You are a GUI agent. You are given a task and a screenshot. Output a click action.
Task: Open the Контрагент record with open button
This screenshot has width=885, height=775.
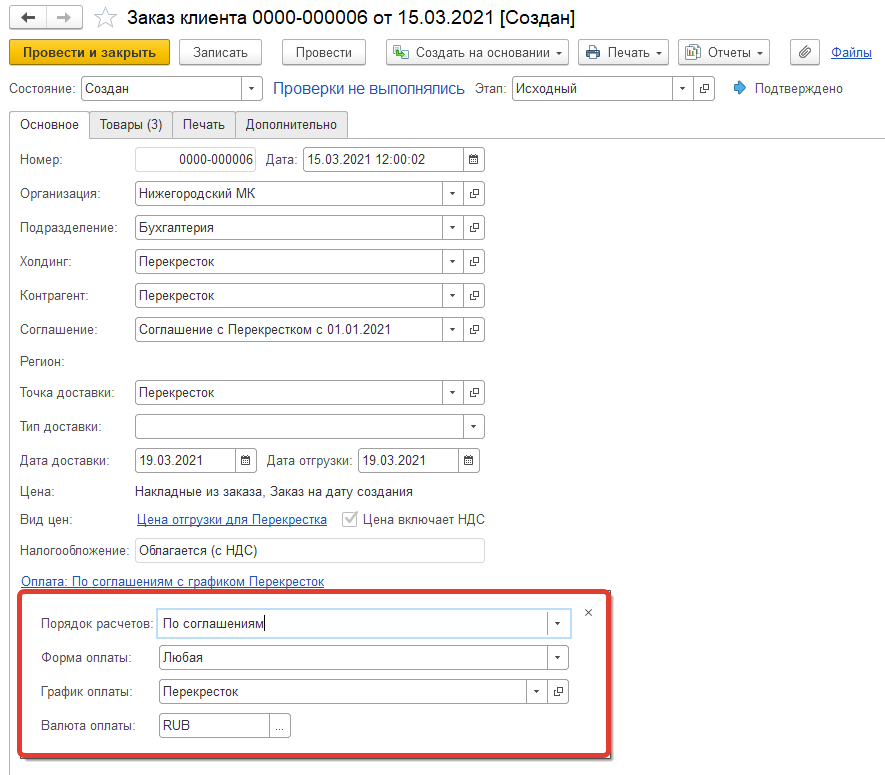(x=475, y=296)
